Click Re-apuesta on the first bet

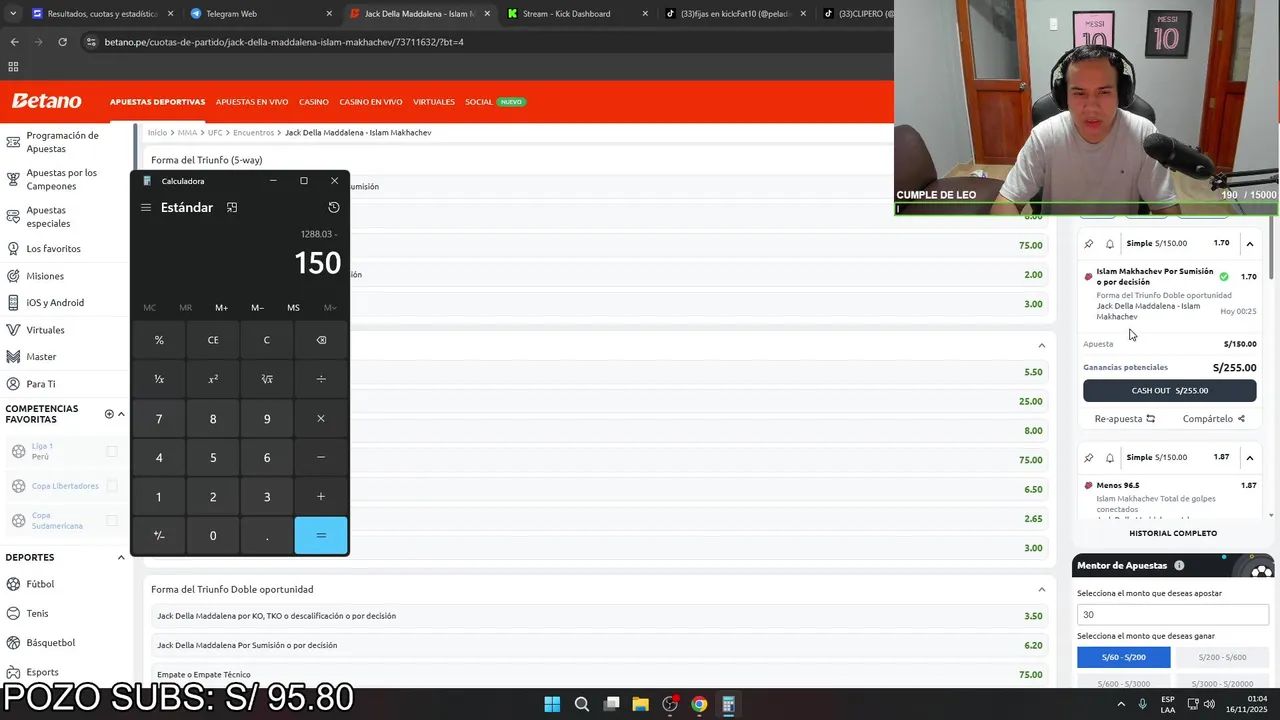1125,419
